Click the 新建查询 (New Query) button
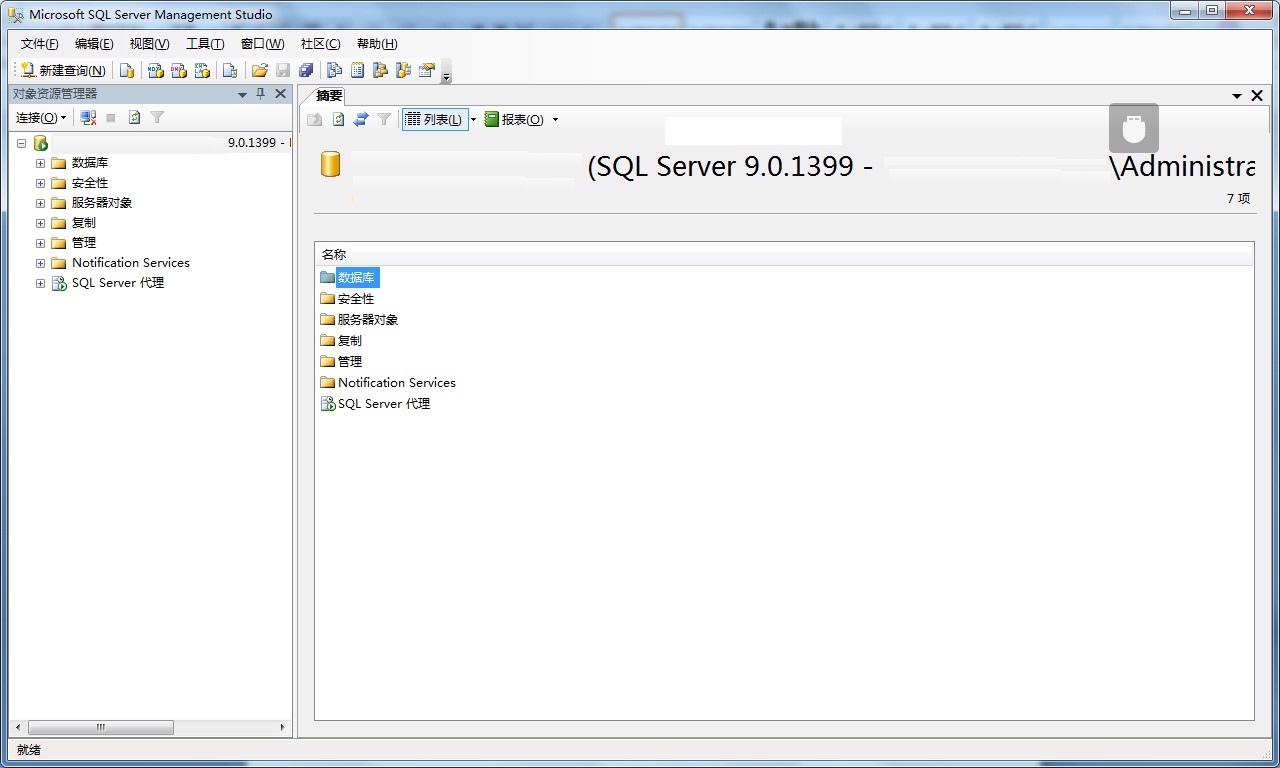Viewport: 1280px width, 768px height. pyautogui.click(x=63, y=70)
